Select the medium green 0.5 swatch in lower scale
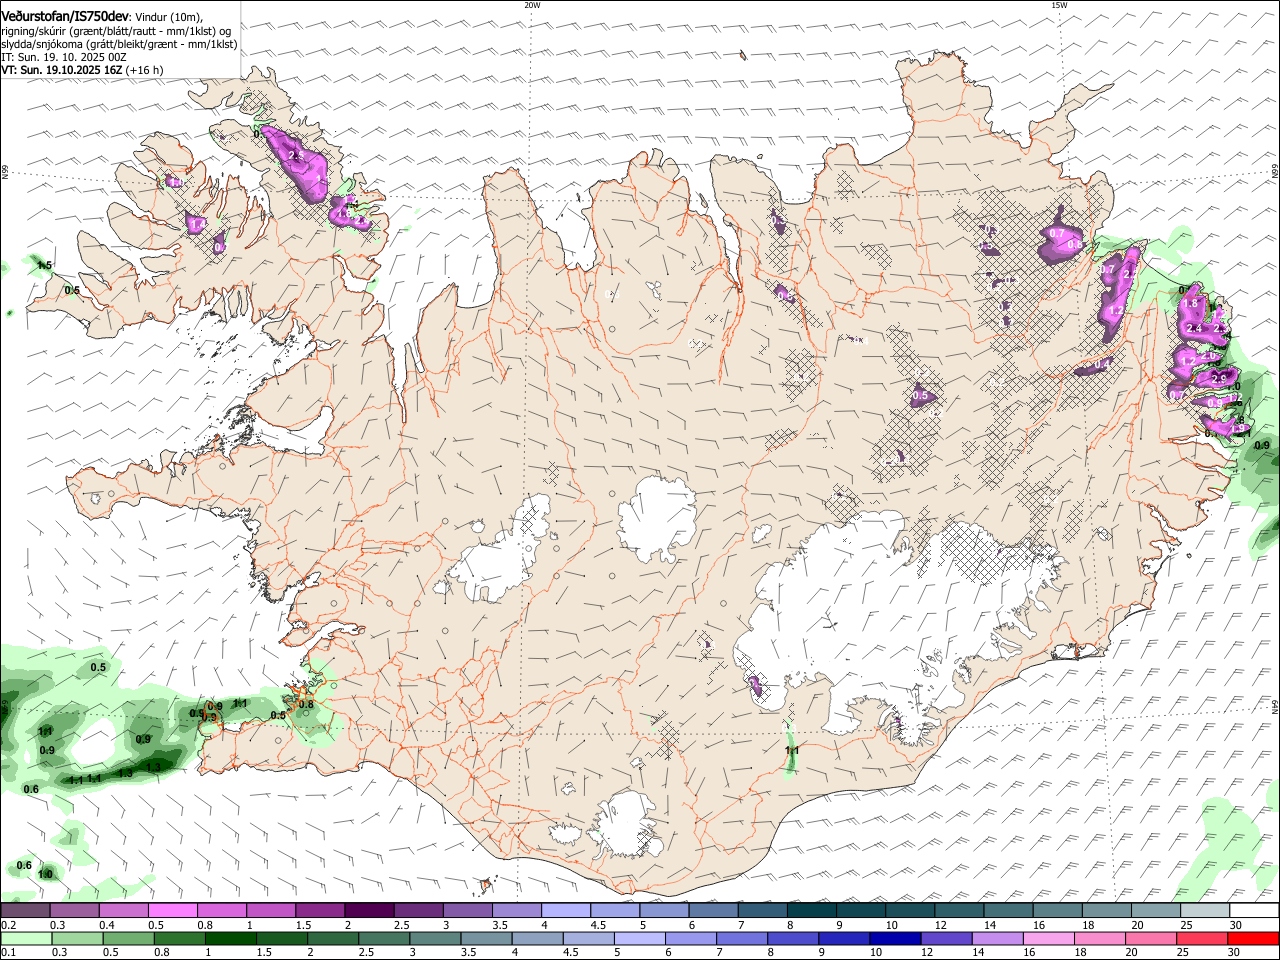The image size is (1280, 960). click(128, 938)
